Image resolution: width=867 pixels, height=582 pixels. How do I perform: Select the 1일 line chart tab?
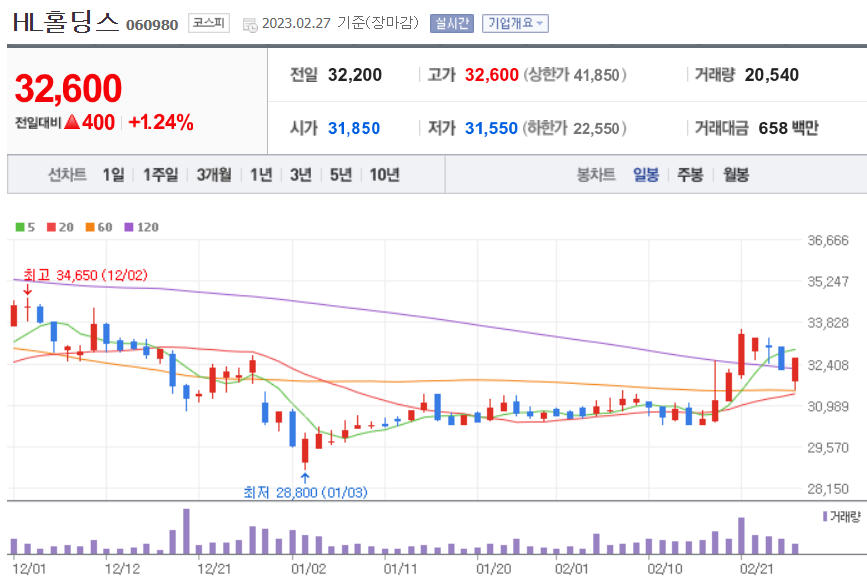point(113,175)
